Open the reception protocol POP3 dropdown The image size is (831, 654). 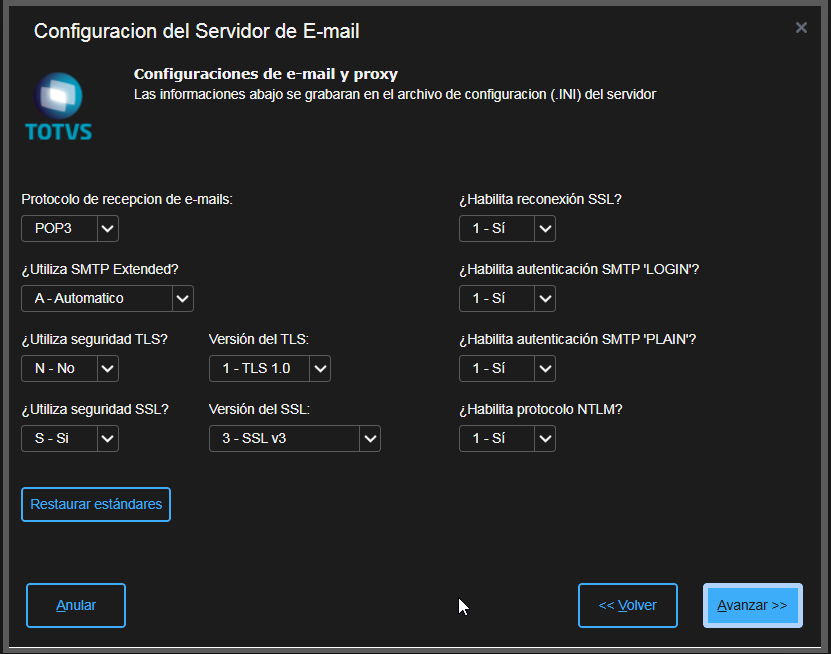point(70,228)
